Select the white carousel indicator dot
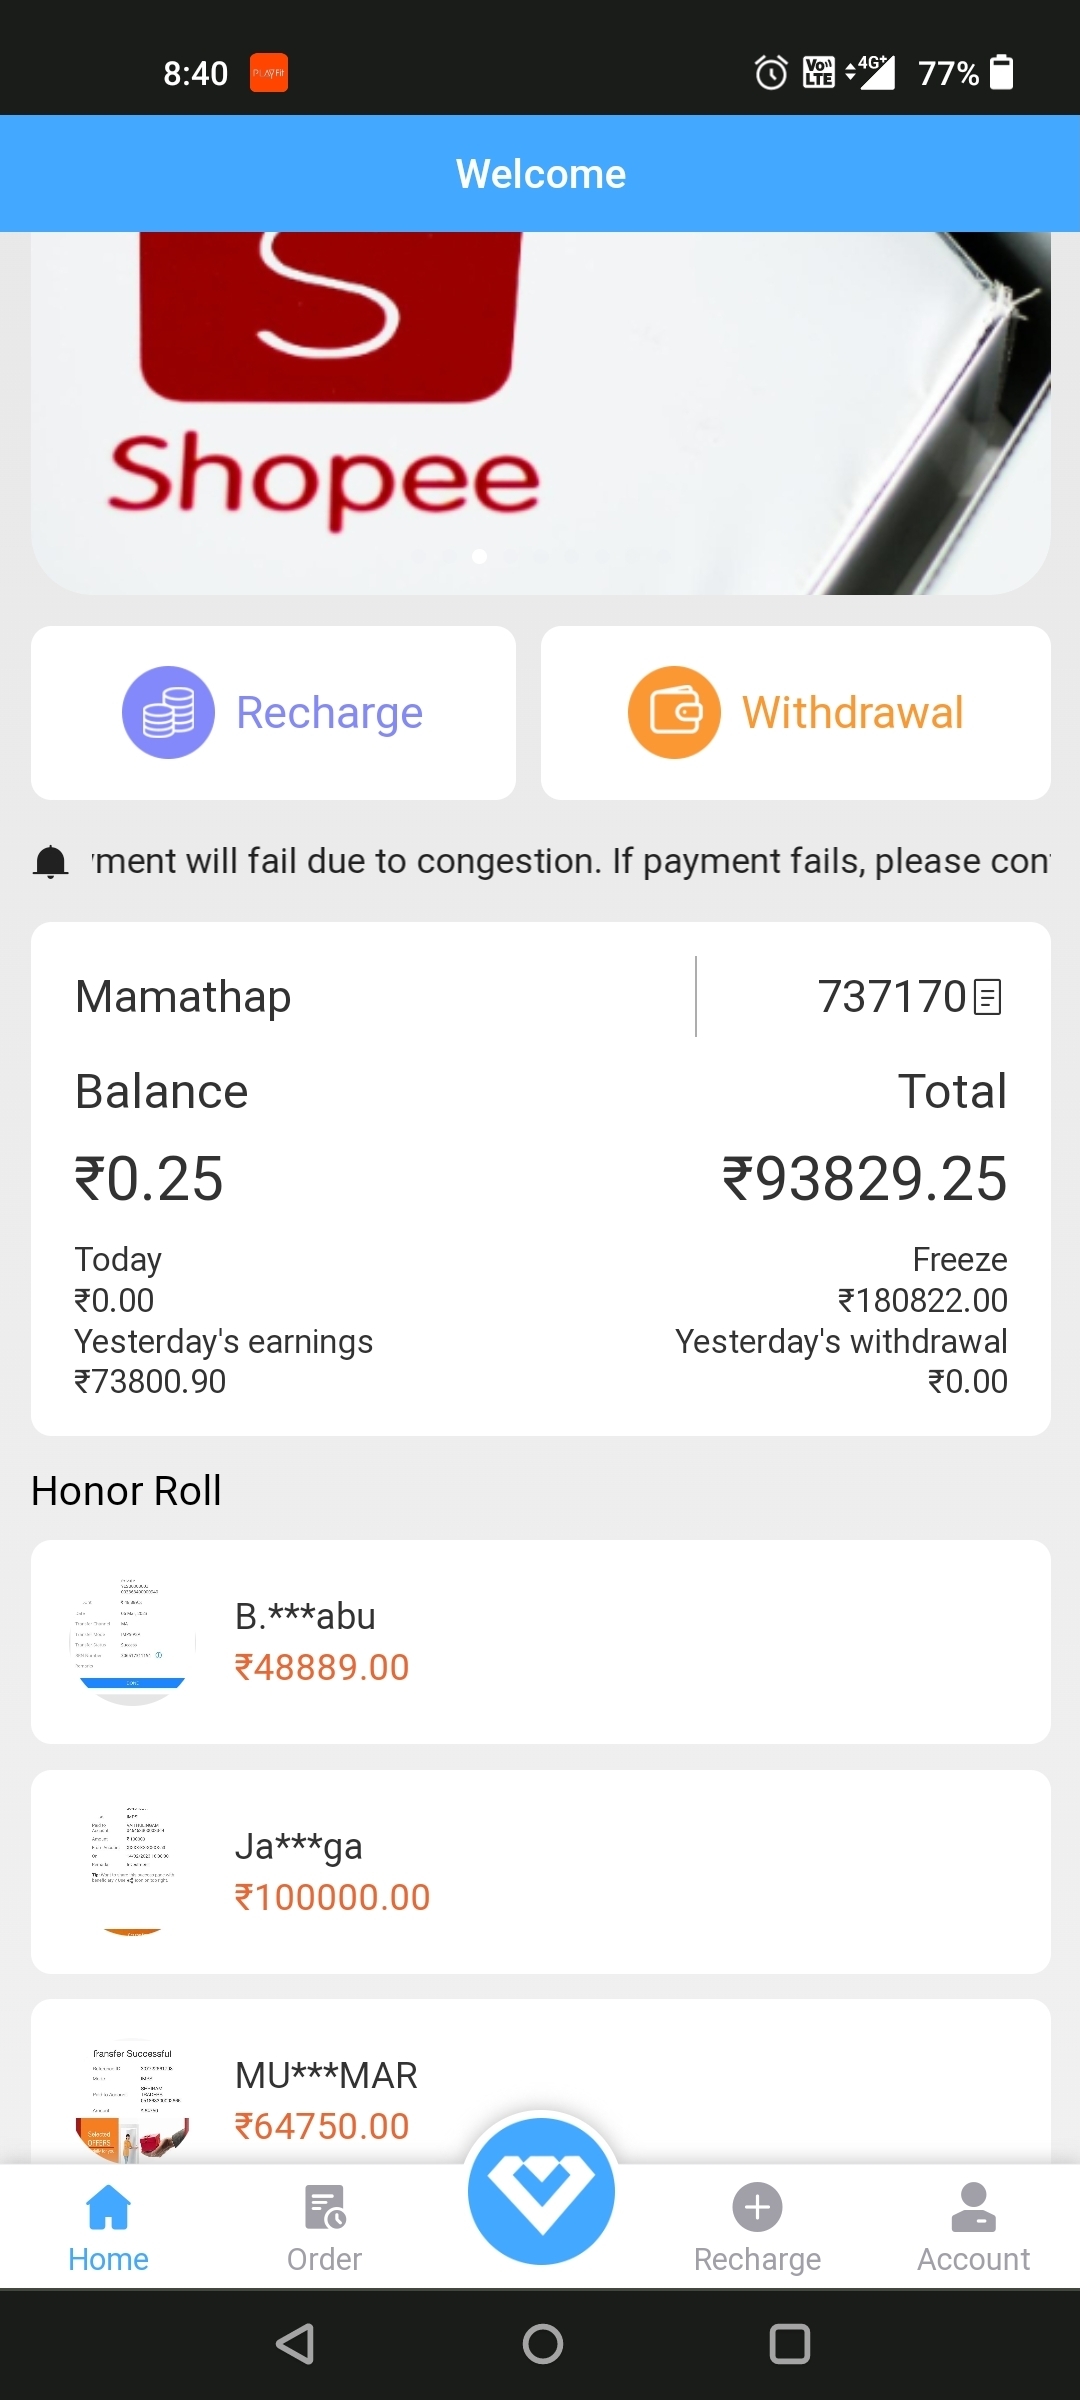This screenshot has width=1080, height=2400. click(x=480, y=556)
